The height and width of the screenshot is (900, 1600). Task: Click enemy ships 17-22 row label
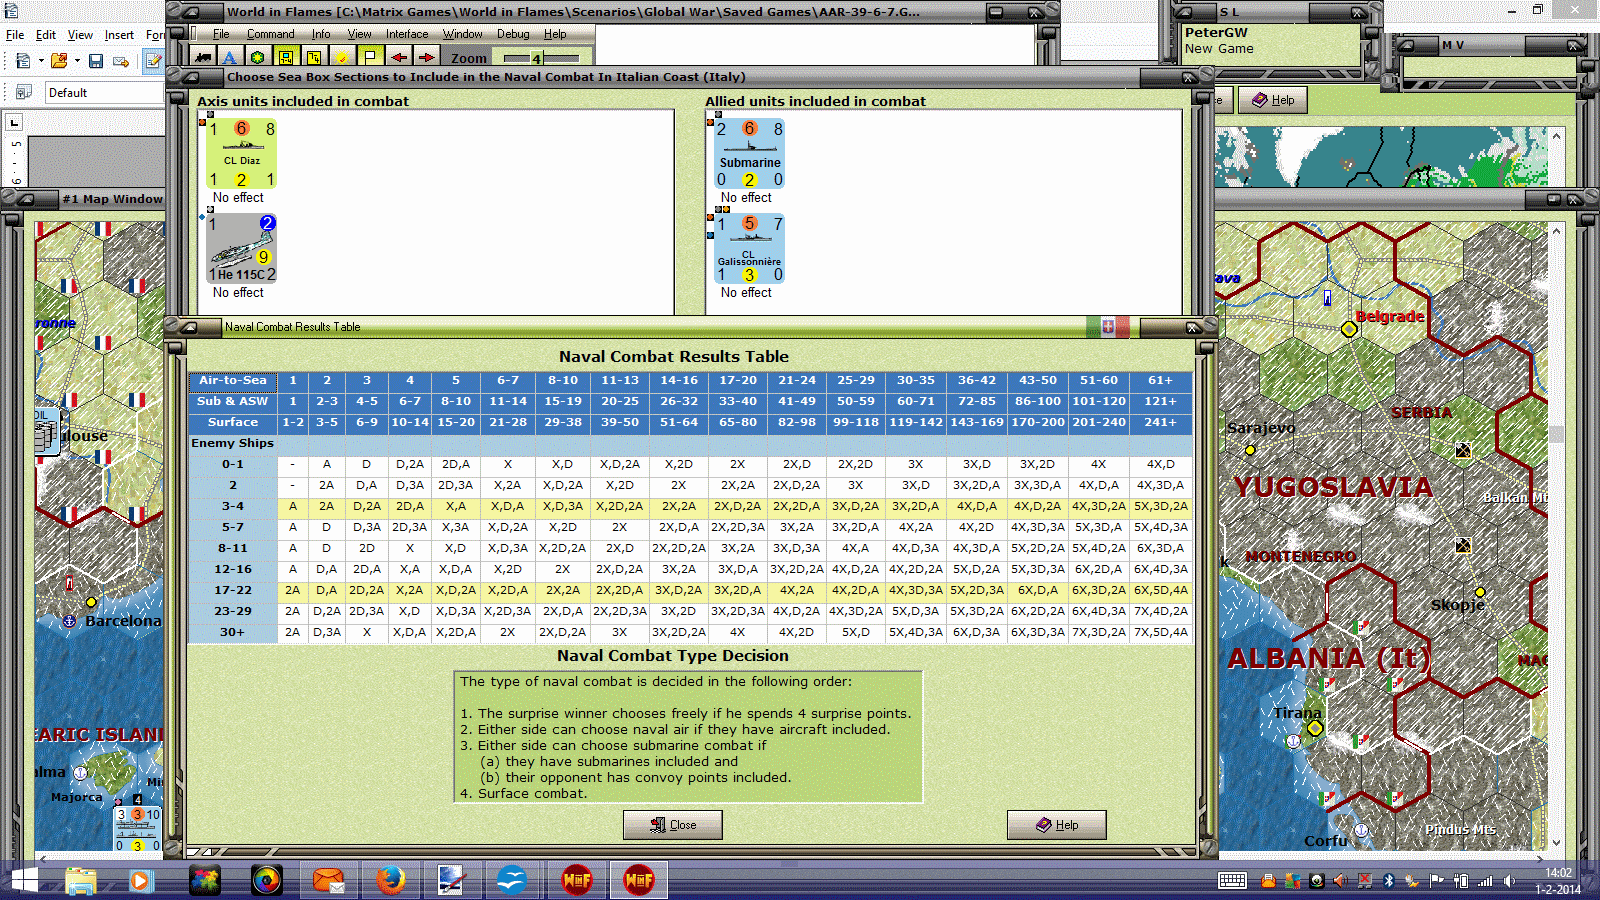click(x=233, y=590)
